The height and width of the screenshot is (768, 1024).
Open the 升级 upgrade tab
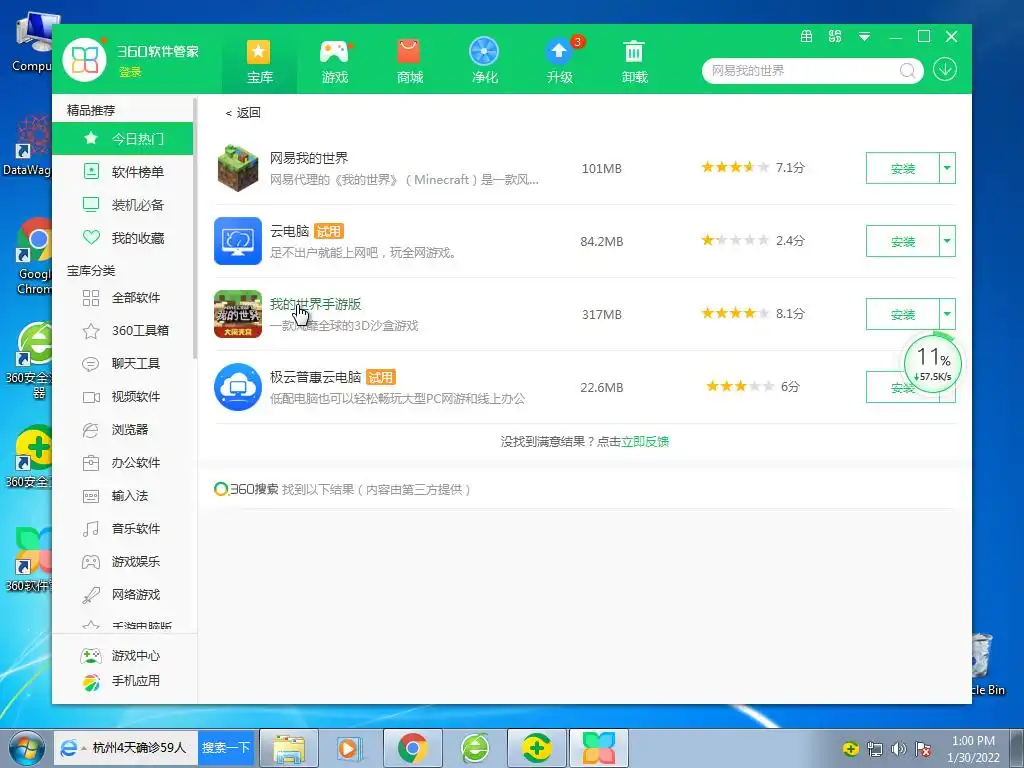pyautogui.click(x=560, y=61)
